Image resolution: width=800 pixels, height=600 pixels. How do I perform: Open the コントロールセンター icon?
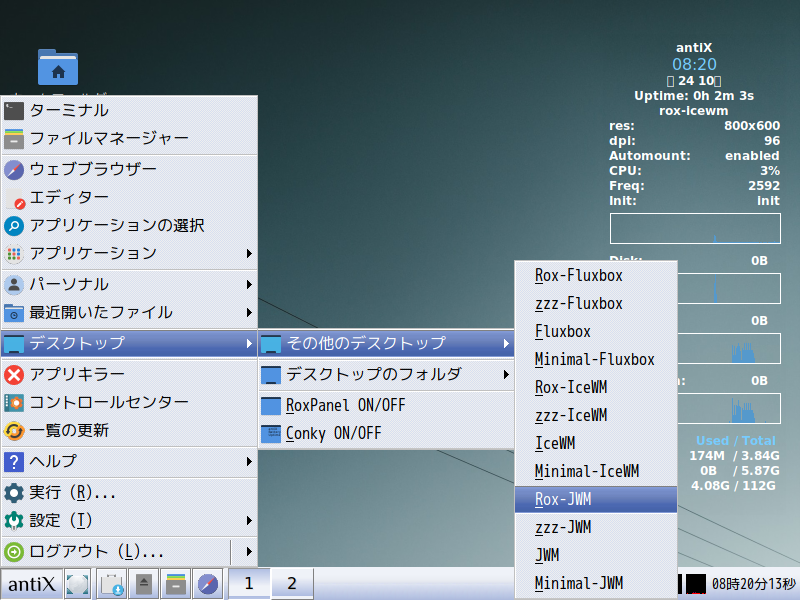pyautogui.click(x=14, y=403)
